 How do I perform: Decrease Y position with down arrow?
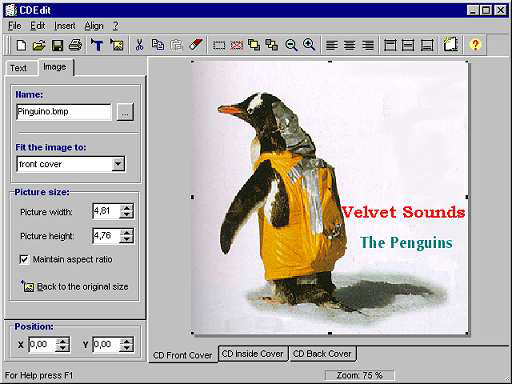click(127, 348)
